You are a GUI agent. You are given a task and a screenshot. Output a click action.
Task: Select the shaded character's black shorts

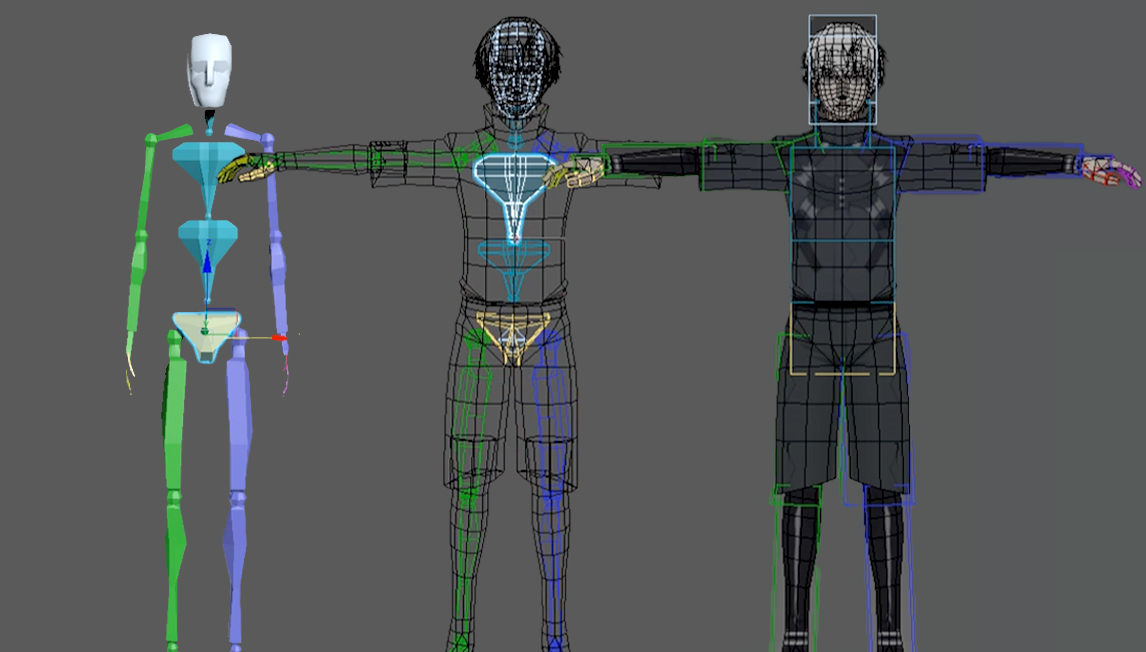(843, 398)
